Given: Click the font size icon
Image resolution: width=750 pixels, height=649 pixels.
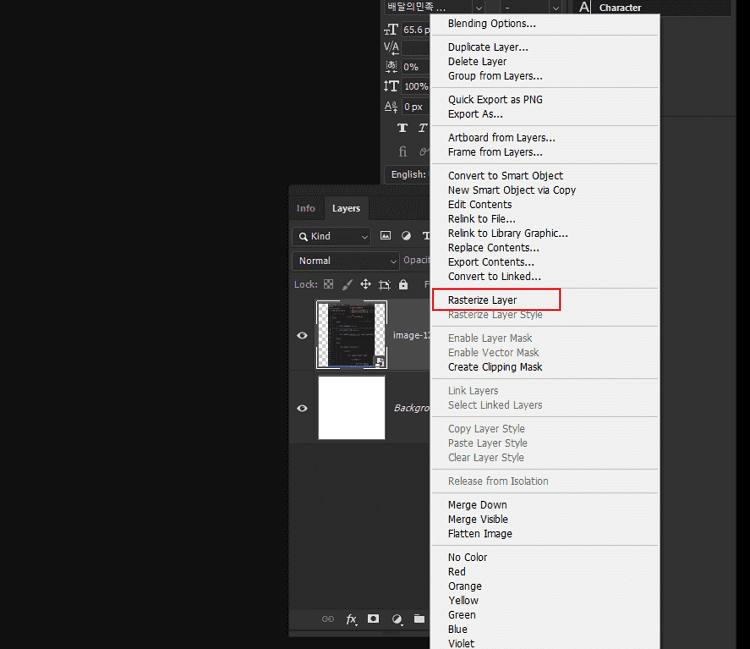Looking at the screenshot, I should point(391,30).
